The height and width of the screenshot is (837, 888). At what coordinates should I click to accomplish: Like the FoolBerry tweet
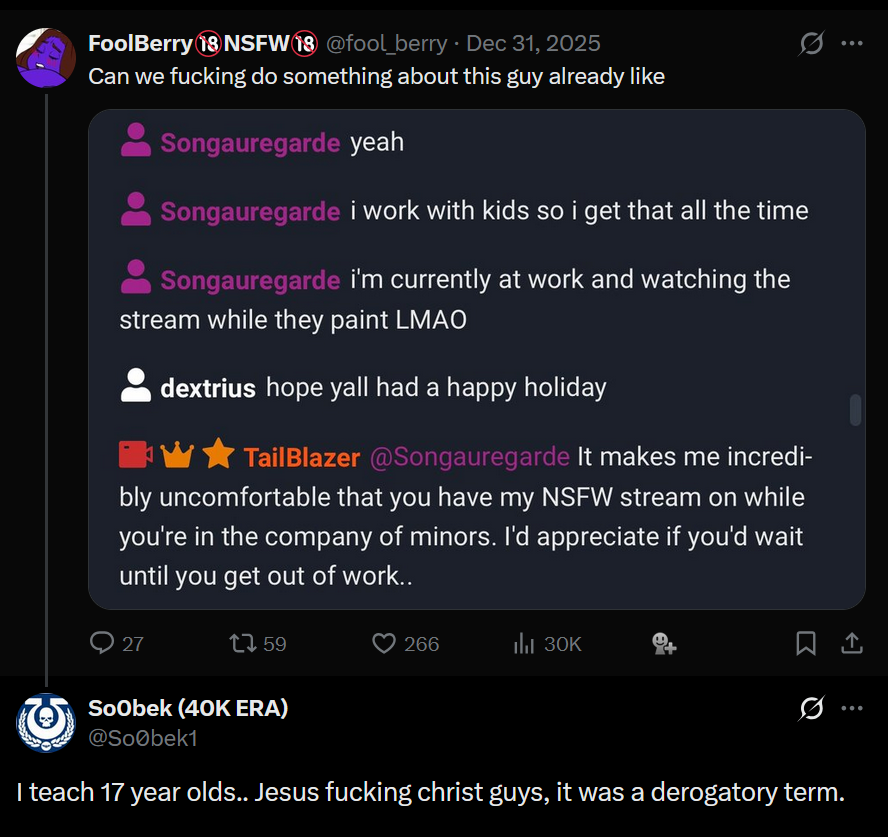384,643
